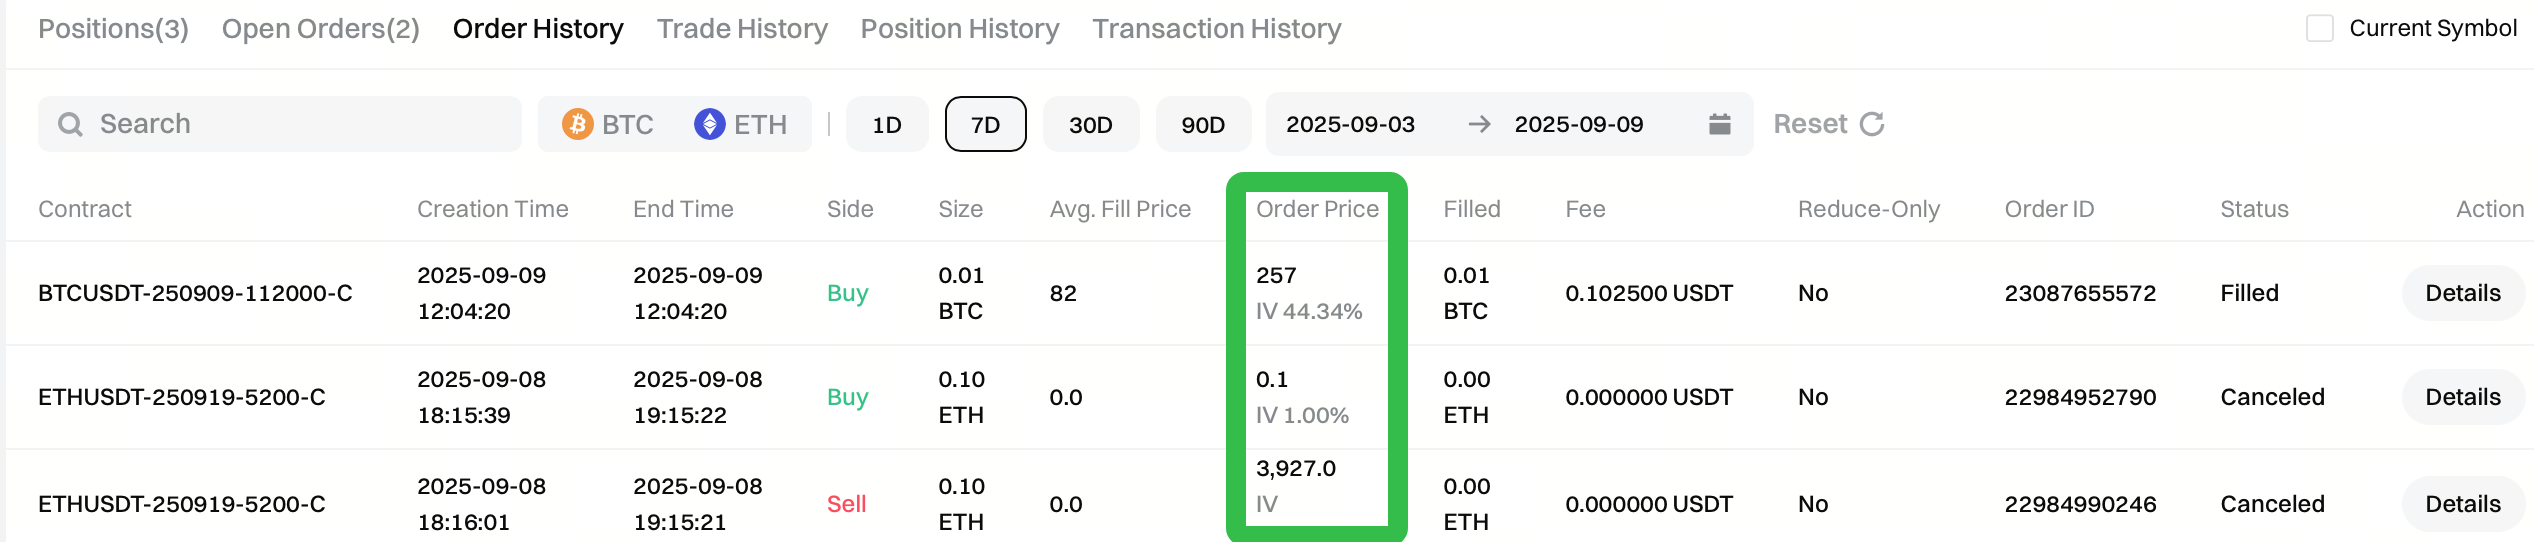Open start date 2025-09-03 picker
Screen dimensions: 2534x542
click(x=1350, y=124)
